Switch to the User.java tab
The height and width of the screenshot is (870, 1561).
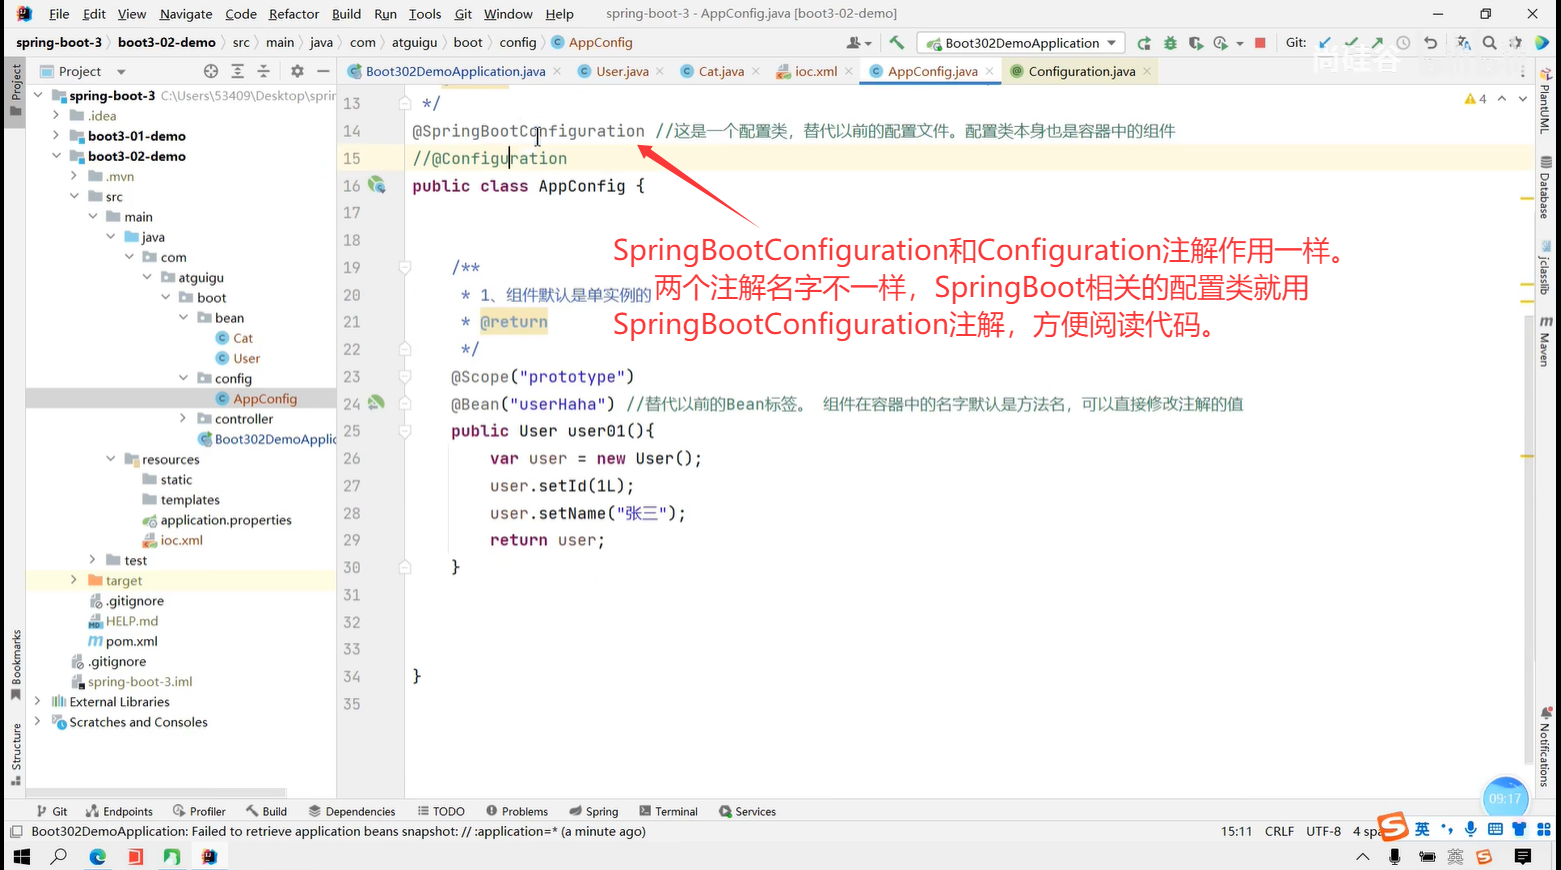click(622, 71)
